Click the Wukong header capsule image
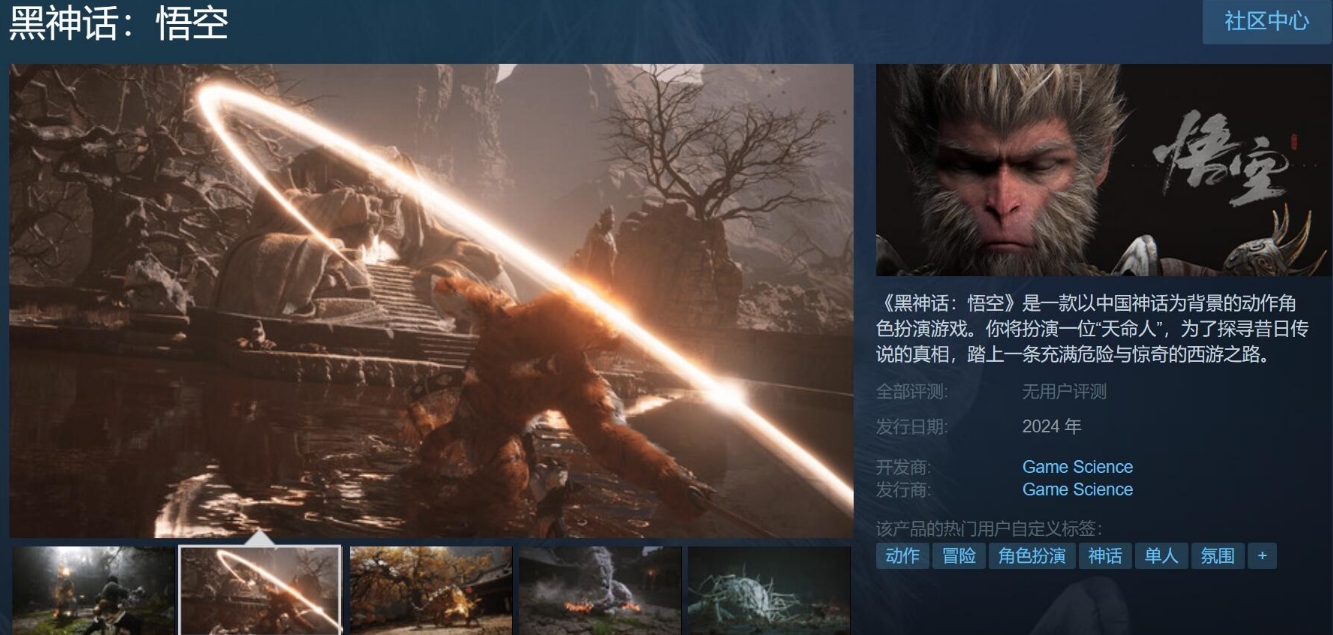The height and width of the screenshot is (635, 1333). (1100, 170)
